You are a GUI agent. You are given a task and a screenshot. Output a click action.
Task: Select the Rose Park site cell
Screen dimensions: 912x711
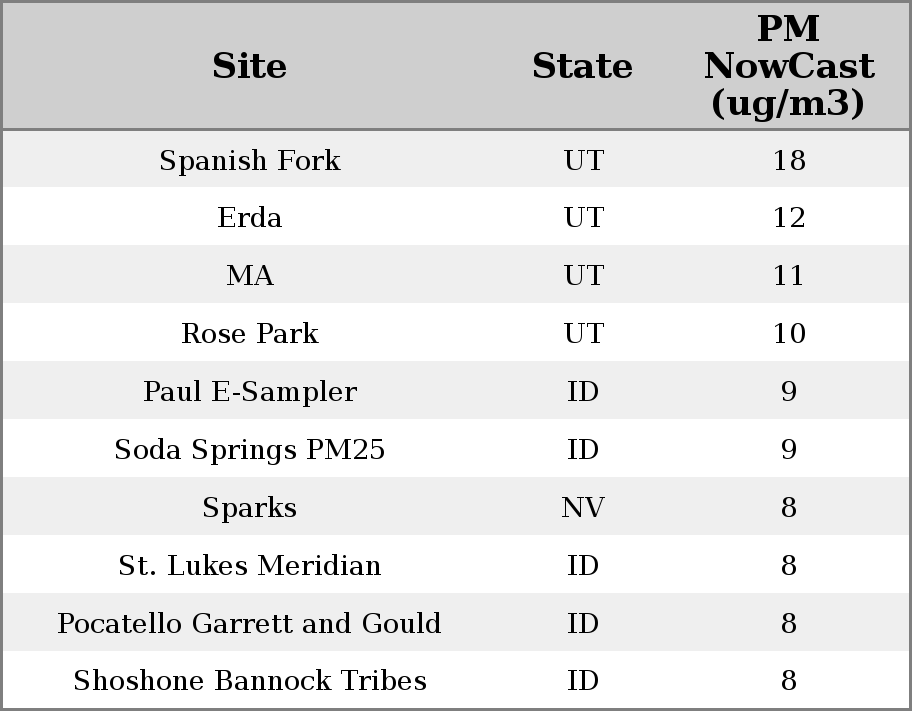(x=250, y=333)
